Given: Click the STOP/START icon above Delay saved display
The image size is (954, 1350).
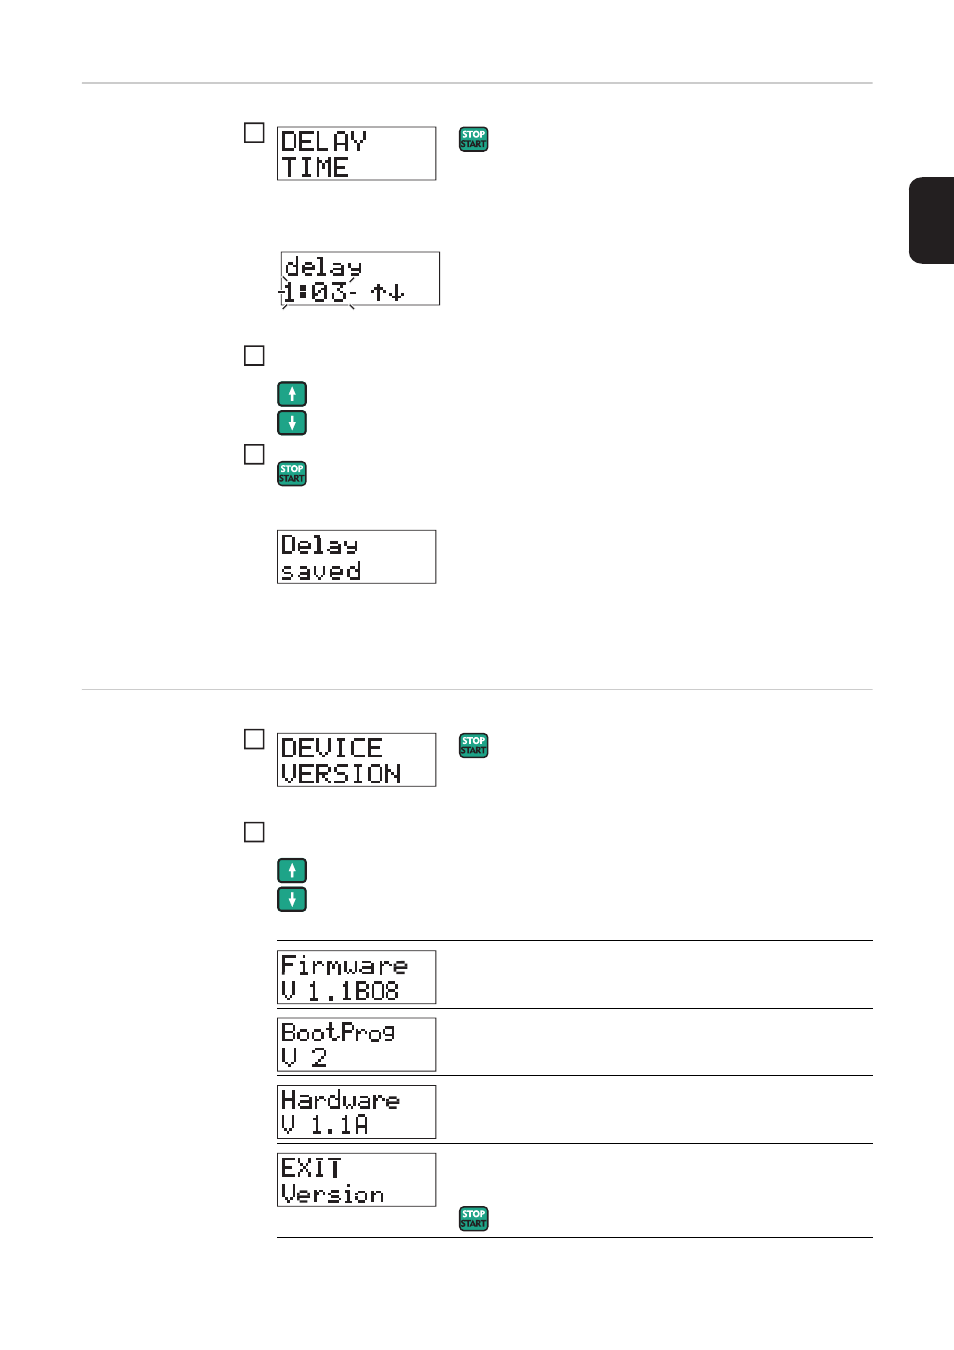Looking at the screenshot, I should pos(291,473).
